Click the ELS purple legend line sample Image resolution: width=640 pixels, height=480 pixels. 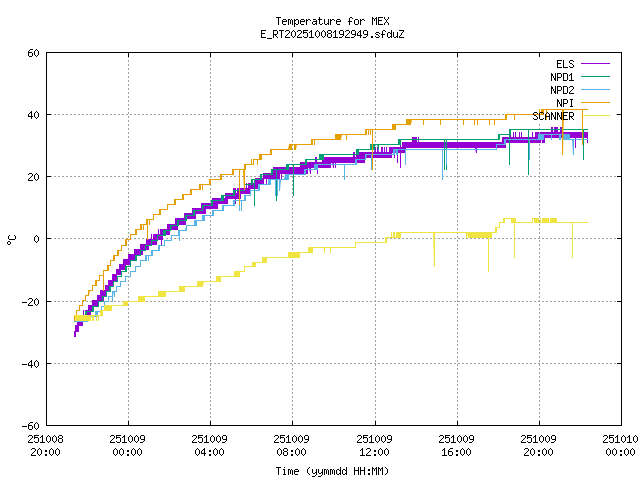(597, 64)
